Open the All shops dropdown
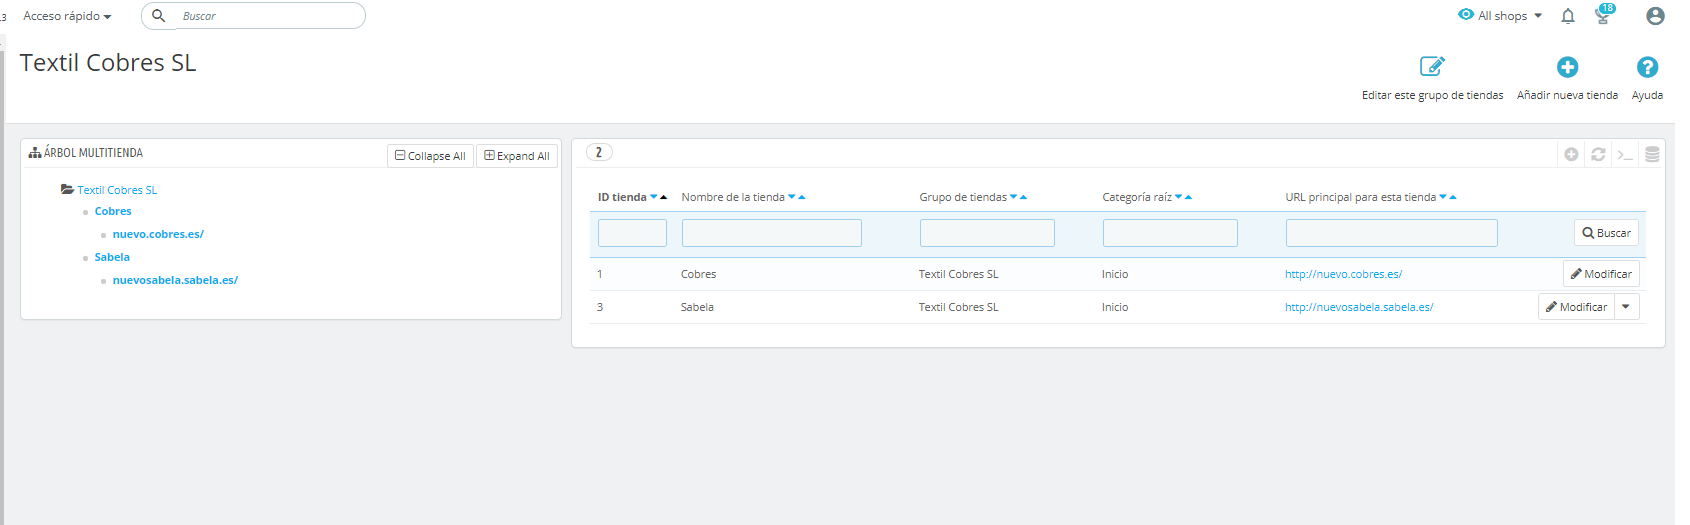Image resolution: width=1690 pixels, height=525 pixels. [1500, 16]
